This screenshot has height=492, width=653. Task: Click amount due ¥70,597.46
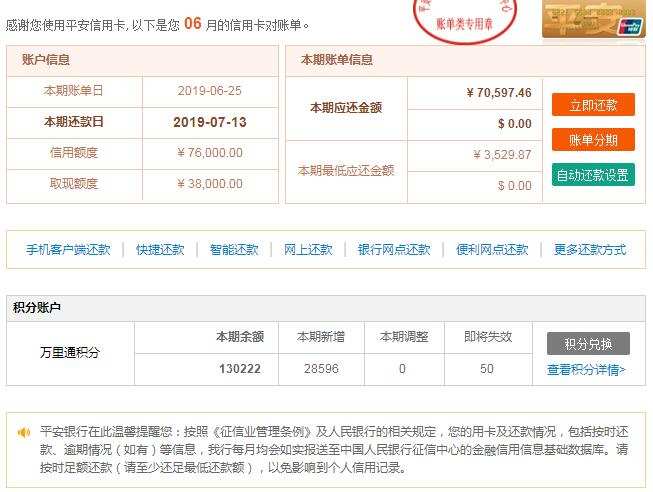coord(499,92)
